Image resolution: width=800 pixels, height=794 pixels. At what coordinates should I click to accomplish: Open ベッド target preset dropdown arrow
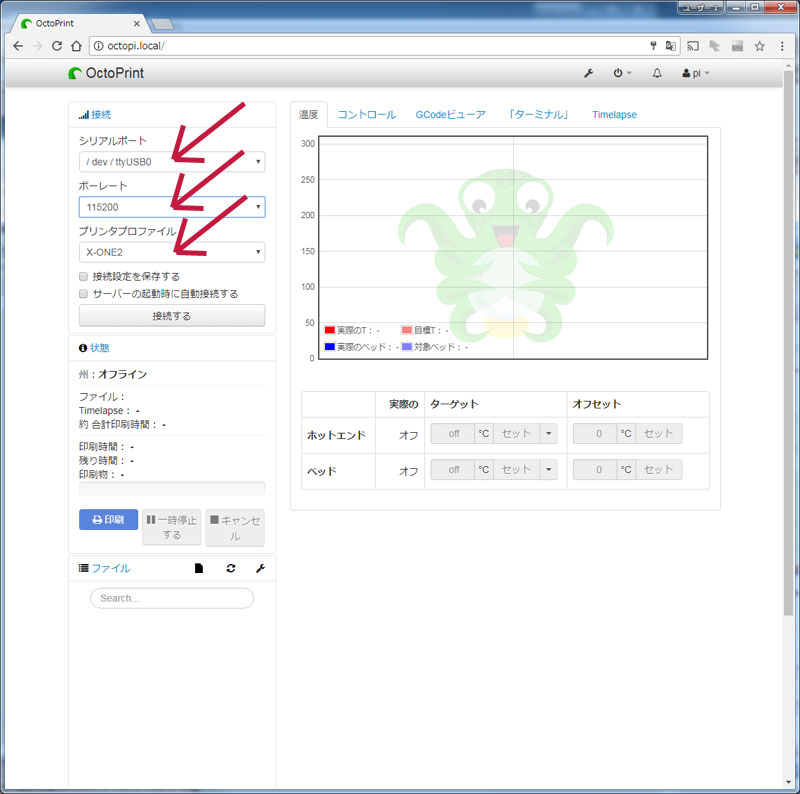click(548, 469)
